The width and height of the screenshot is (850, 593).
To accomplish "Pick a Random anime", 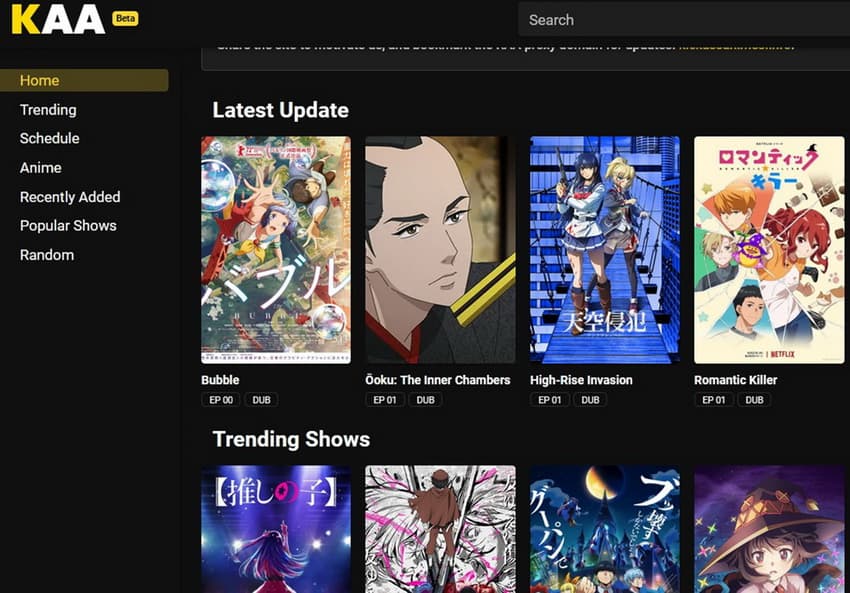I will point(46,255).
